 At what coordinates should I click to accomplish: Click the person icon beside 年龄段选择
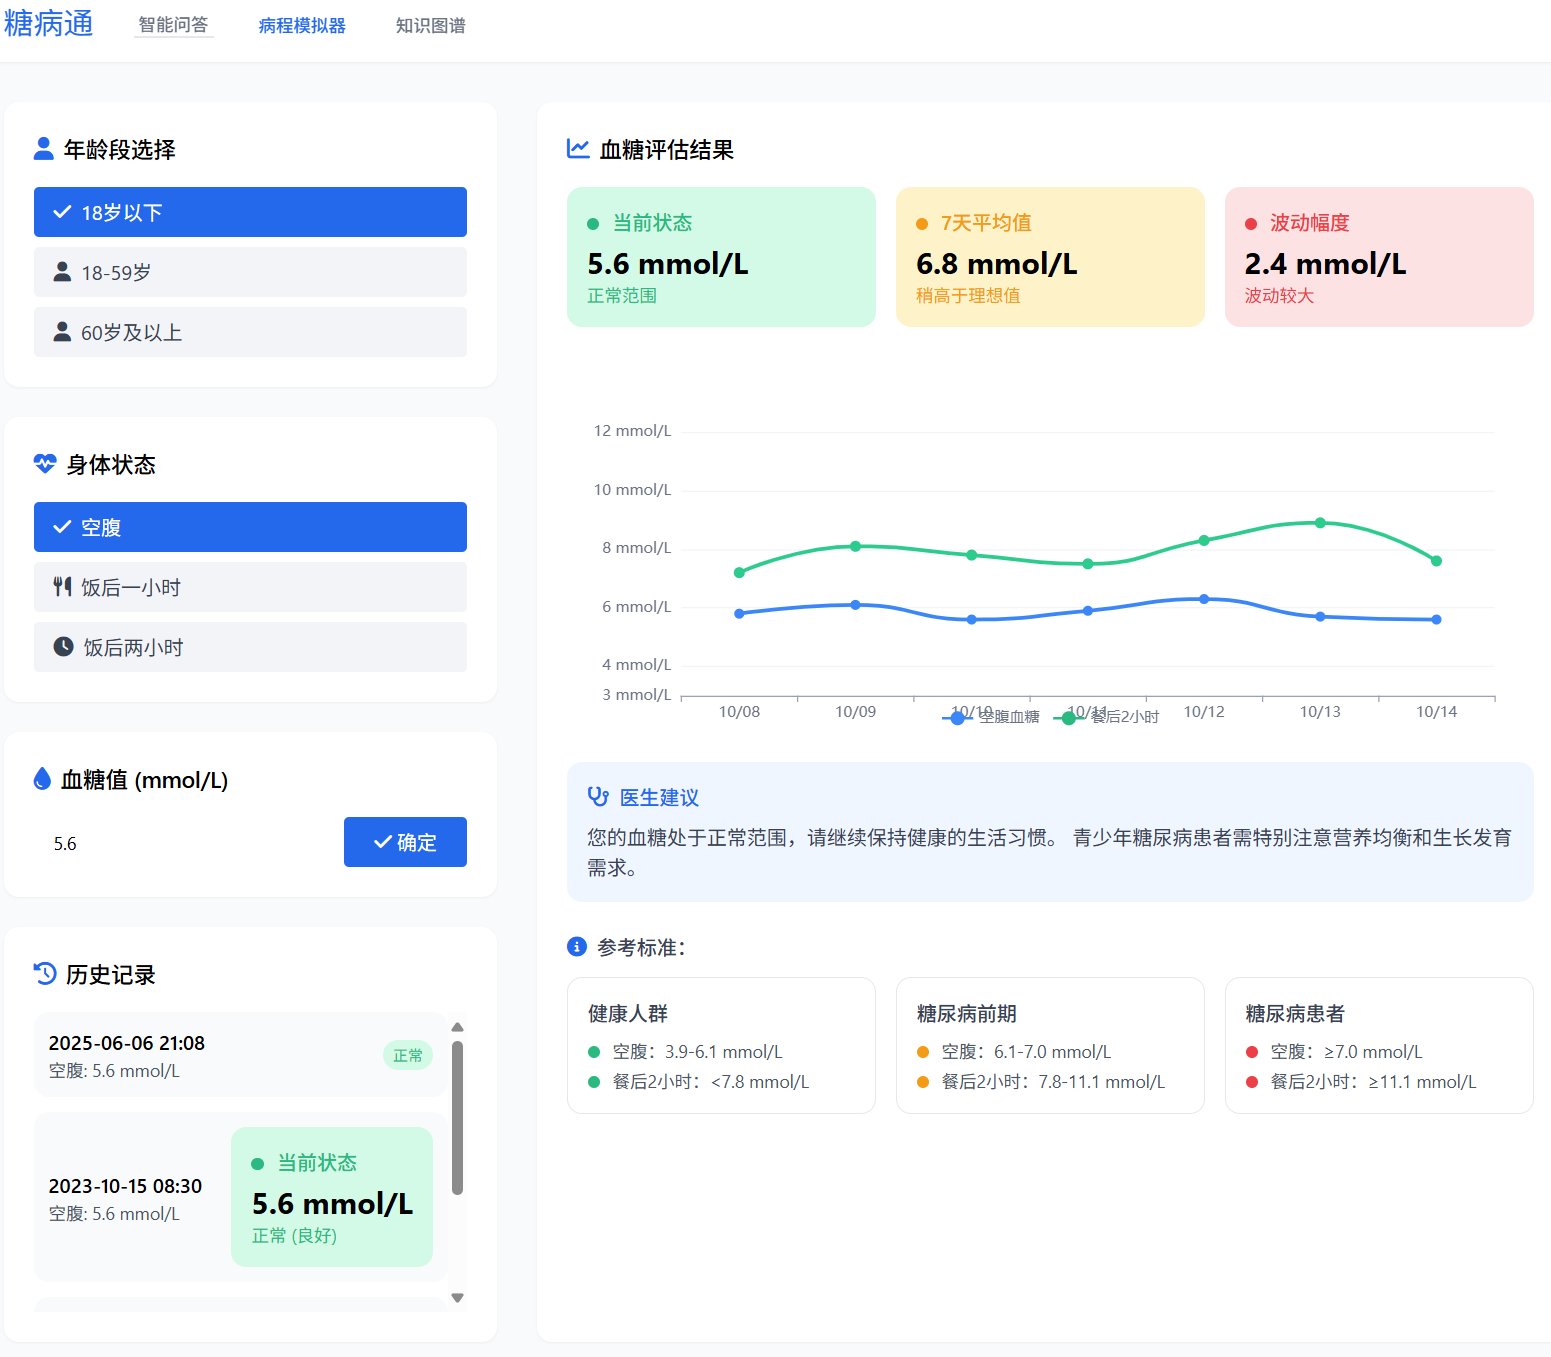[44, 147]
